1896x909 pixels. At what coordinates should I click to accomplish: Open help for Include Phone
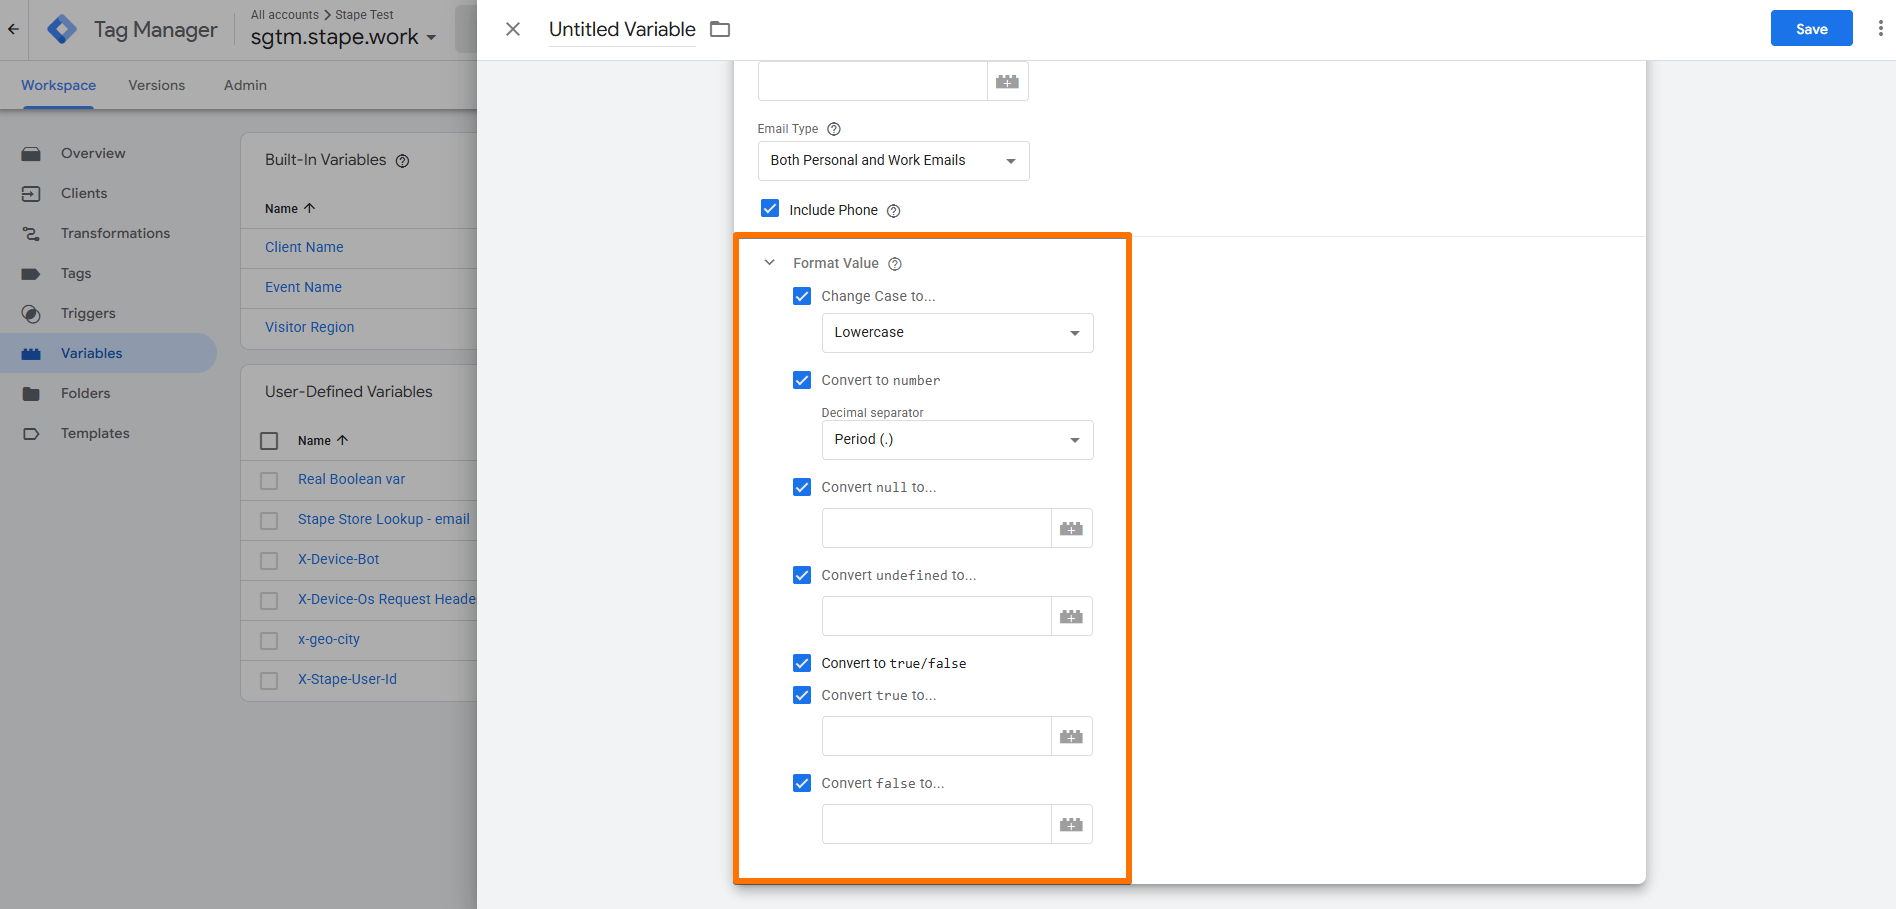[x=894, y=211]
